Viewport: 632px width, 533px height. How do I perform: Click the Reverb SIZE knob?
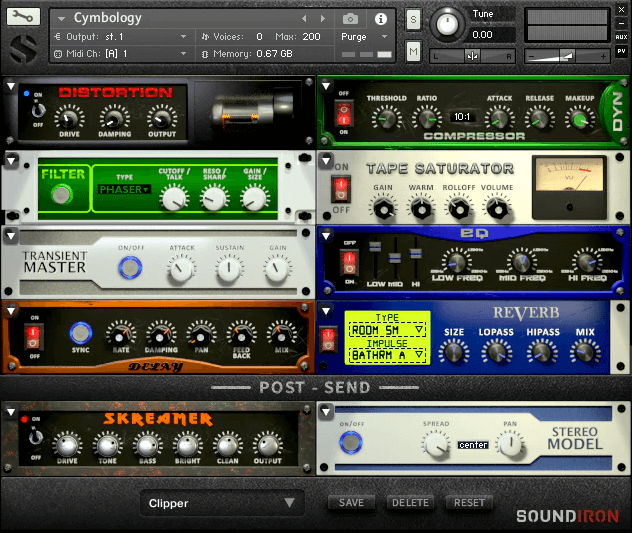(x=454, y=352)
